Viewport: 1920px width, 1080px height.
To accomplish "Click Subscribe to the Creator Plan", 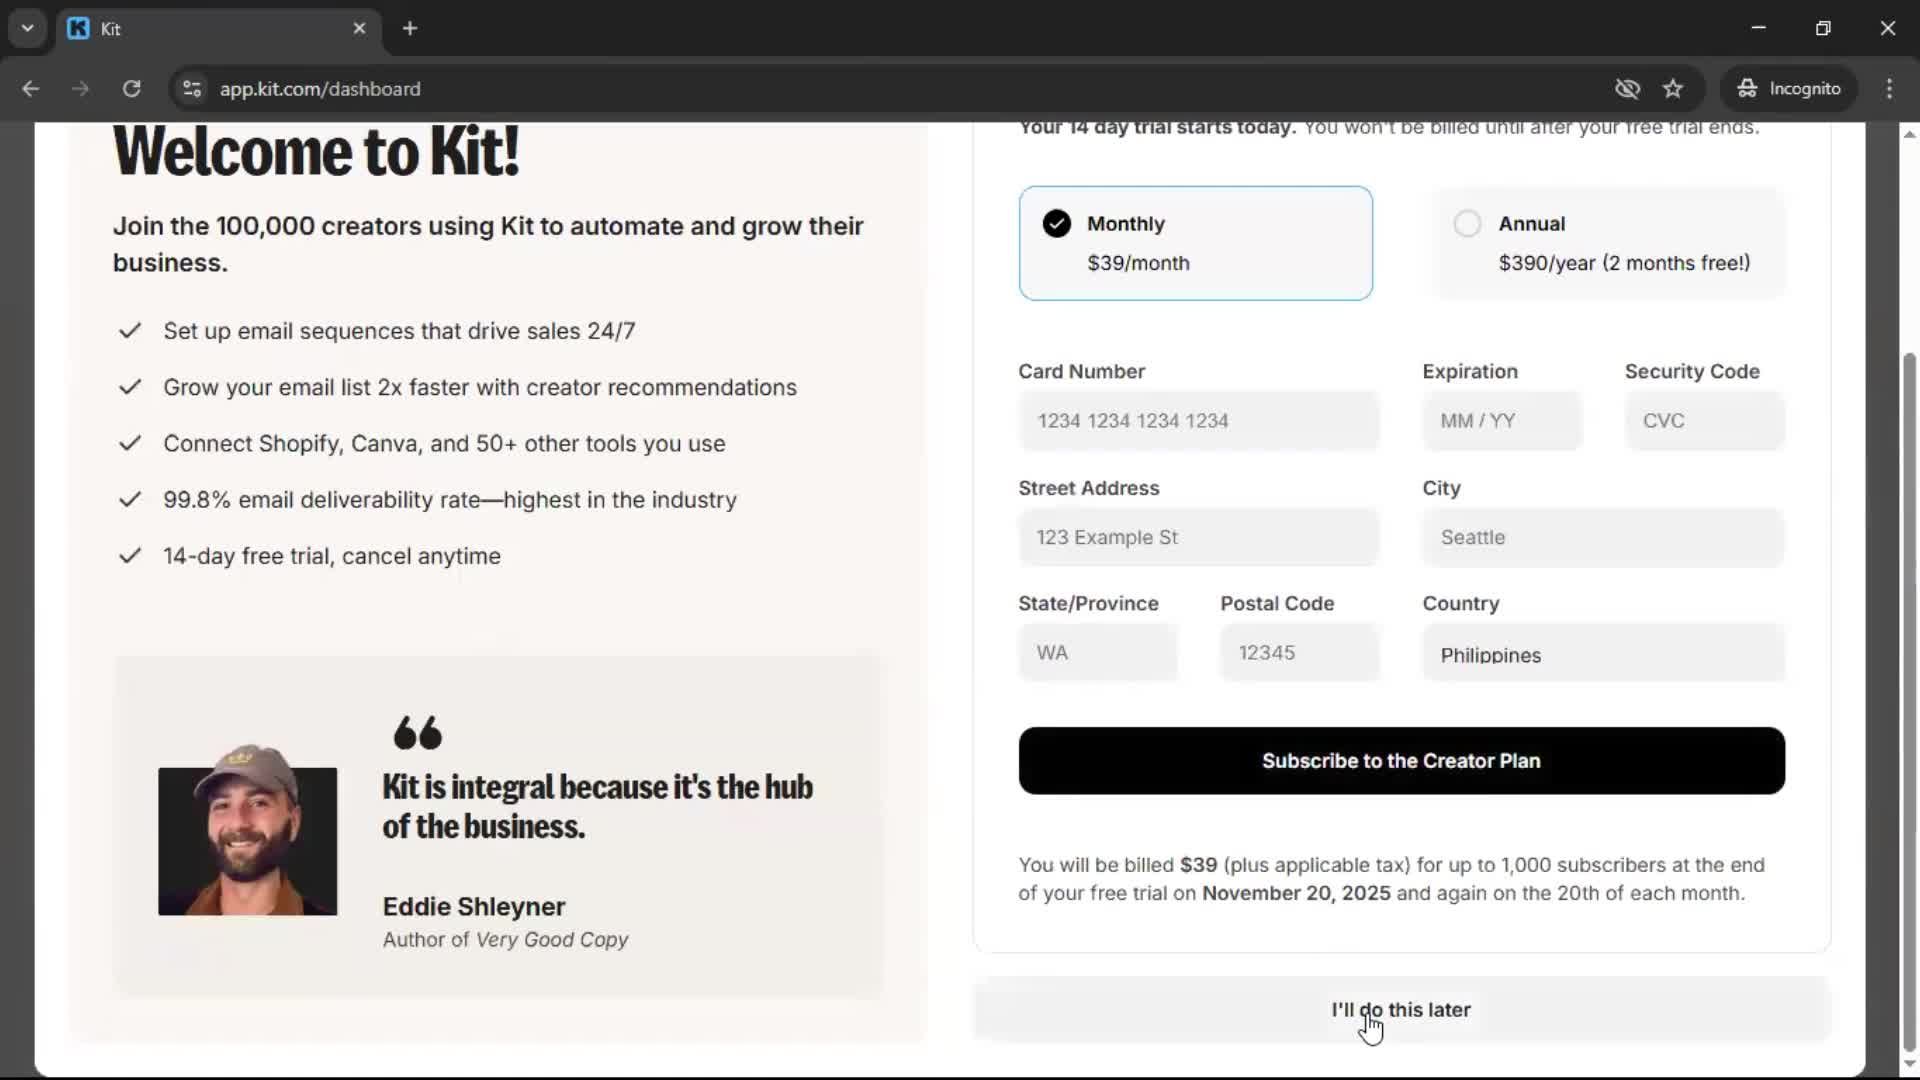I will [1401, 761].
